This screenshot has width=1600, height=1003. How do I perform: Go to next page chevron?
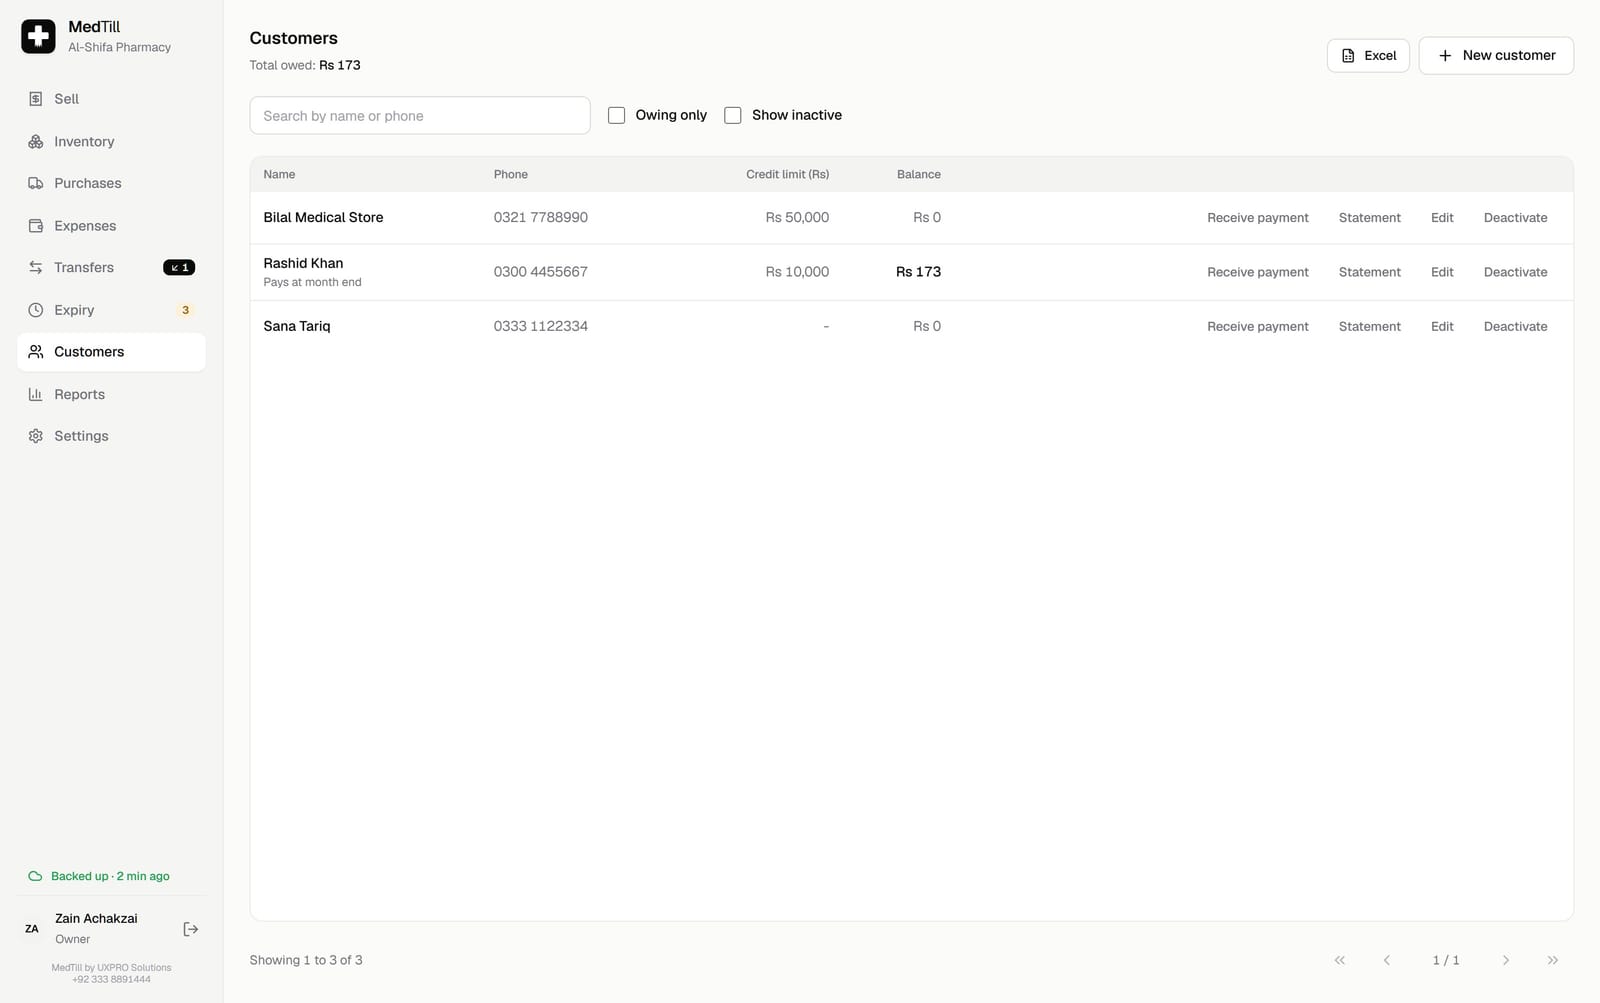click(1506, 960)
